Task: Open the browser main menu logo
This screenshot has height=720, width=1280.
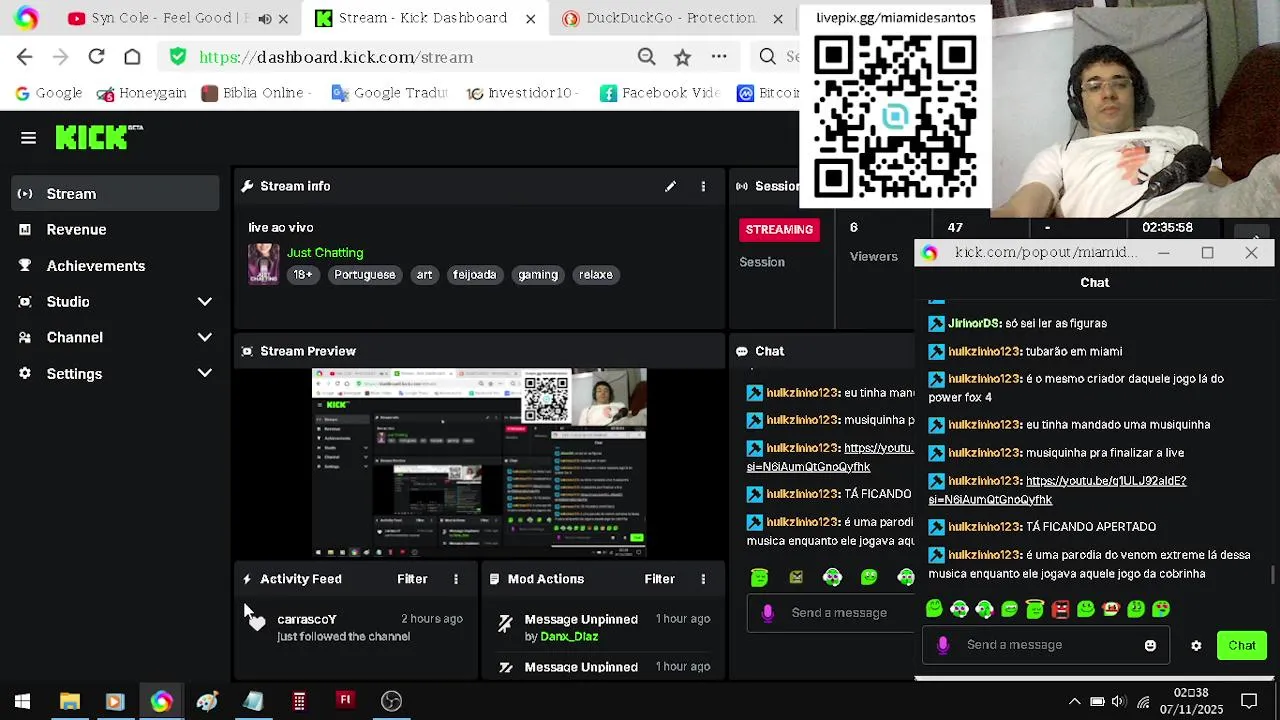Action: (x=26, y=18)
